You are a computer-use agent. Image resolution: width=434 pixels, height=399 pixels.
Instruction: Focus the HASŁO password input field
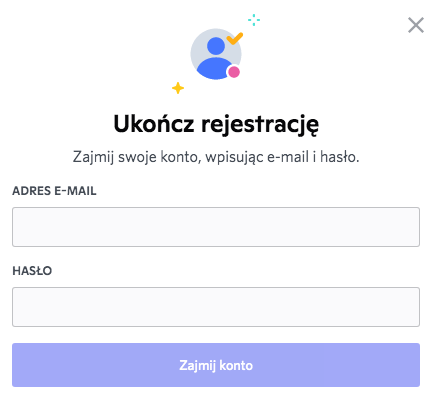[216, 307]
